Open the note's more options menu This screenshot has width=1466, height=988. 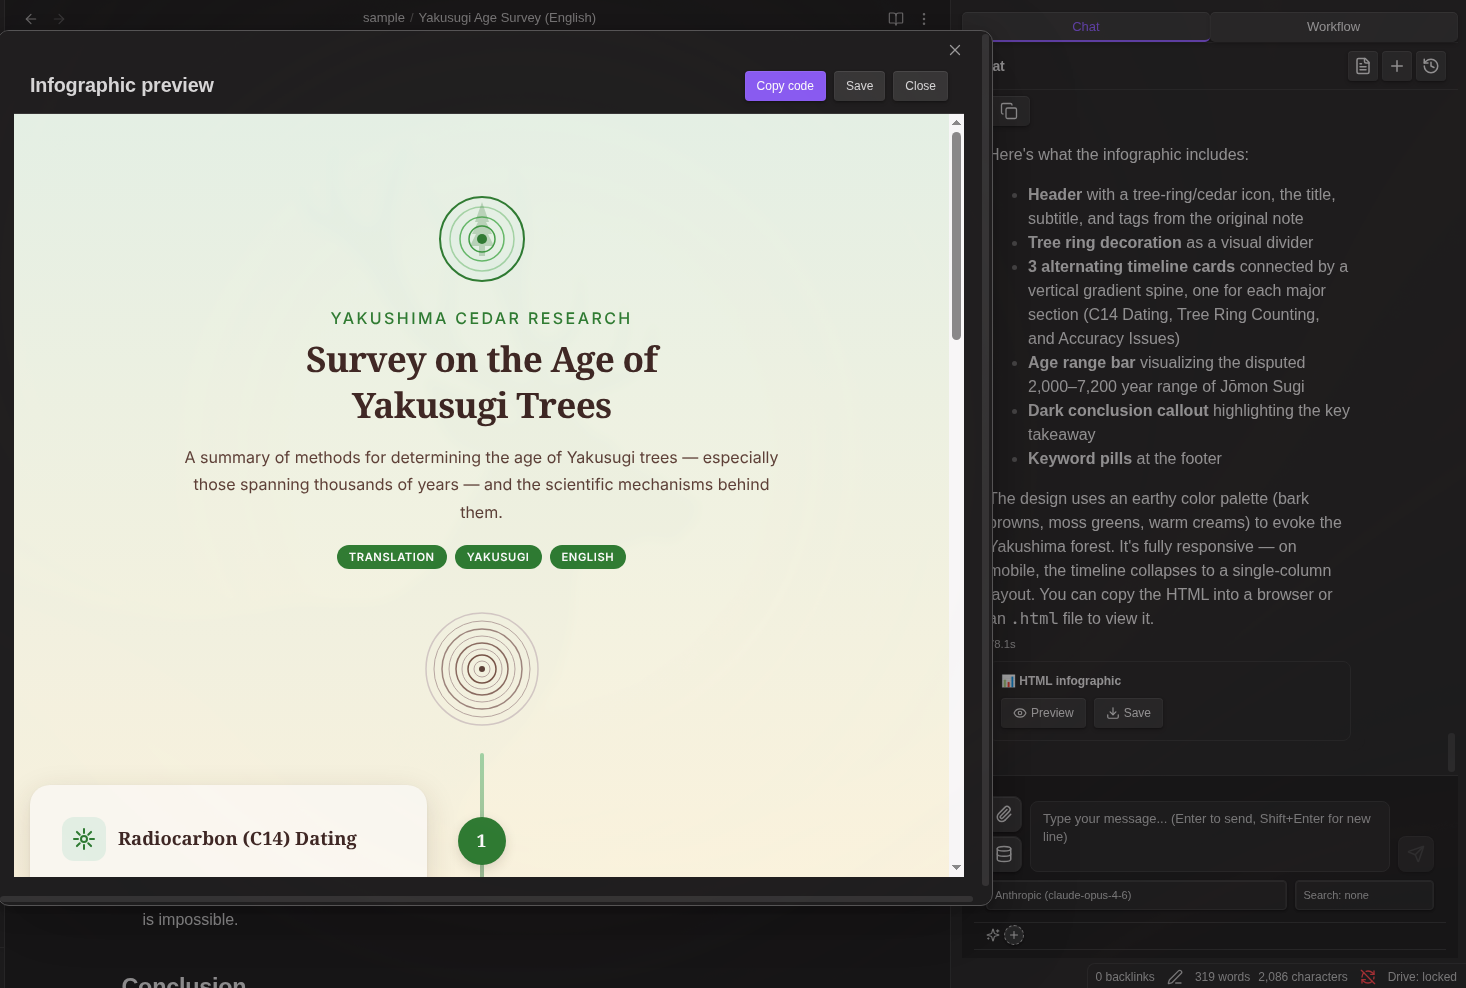[x=924, y=18]
